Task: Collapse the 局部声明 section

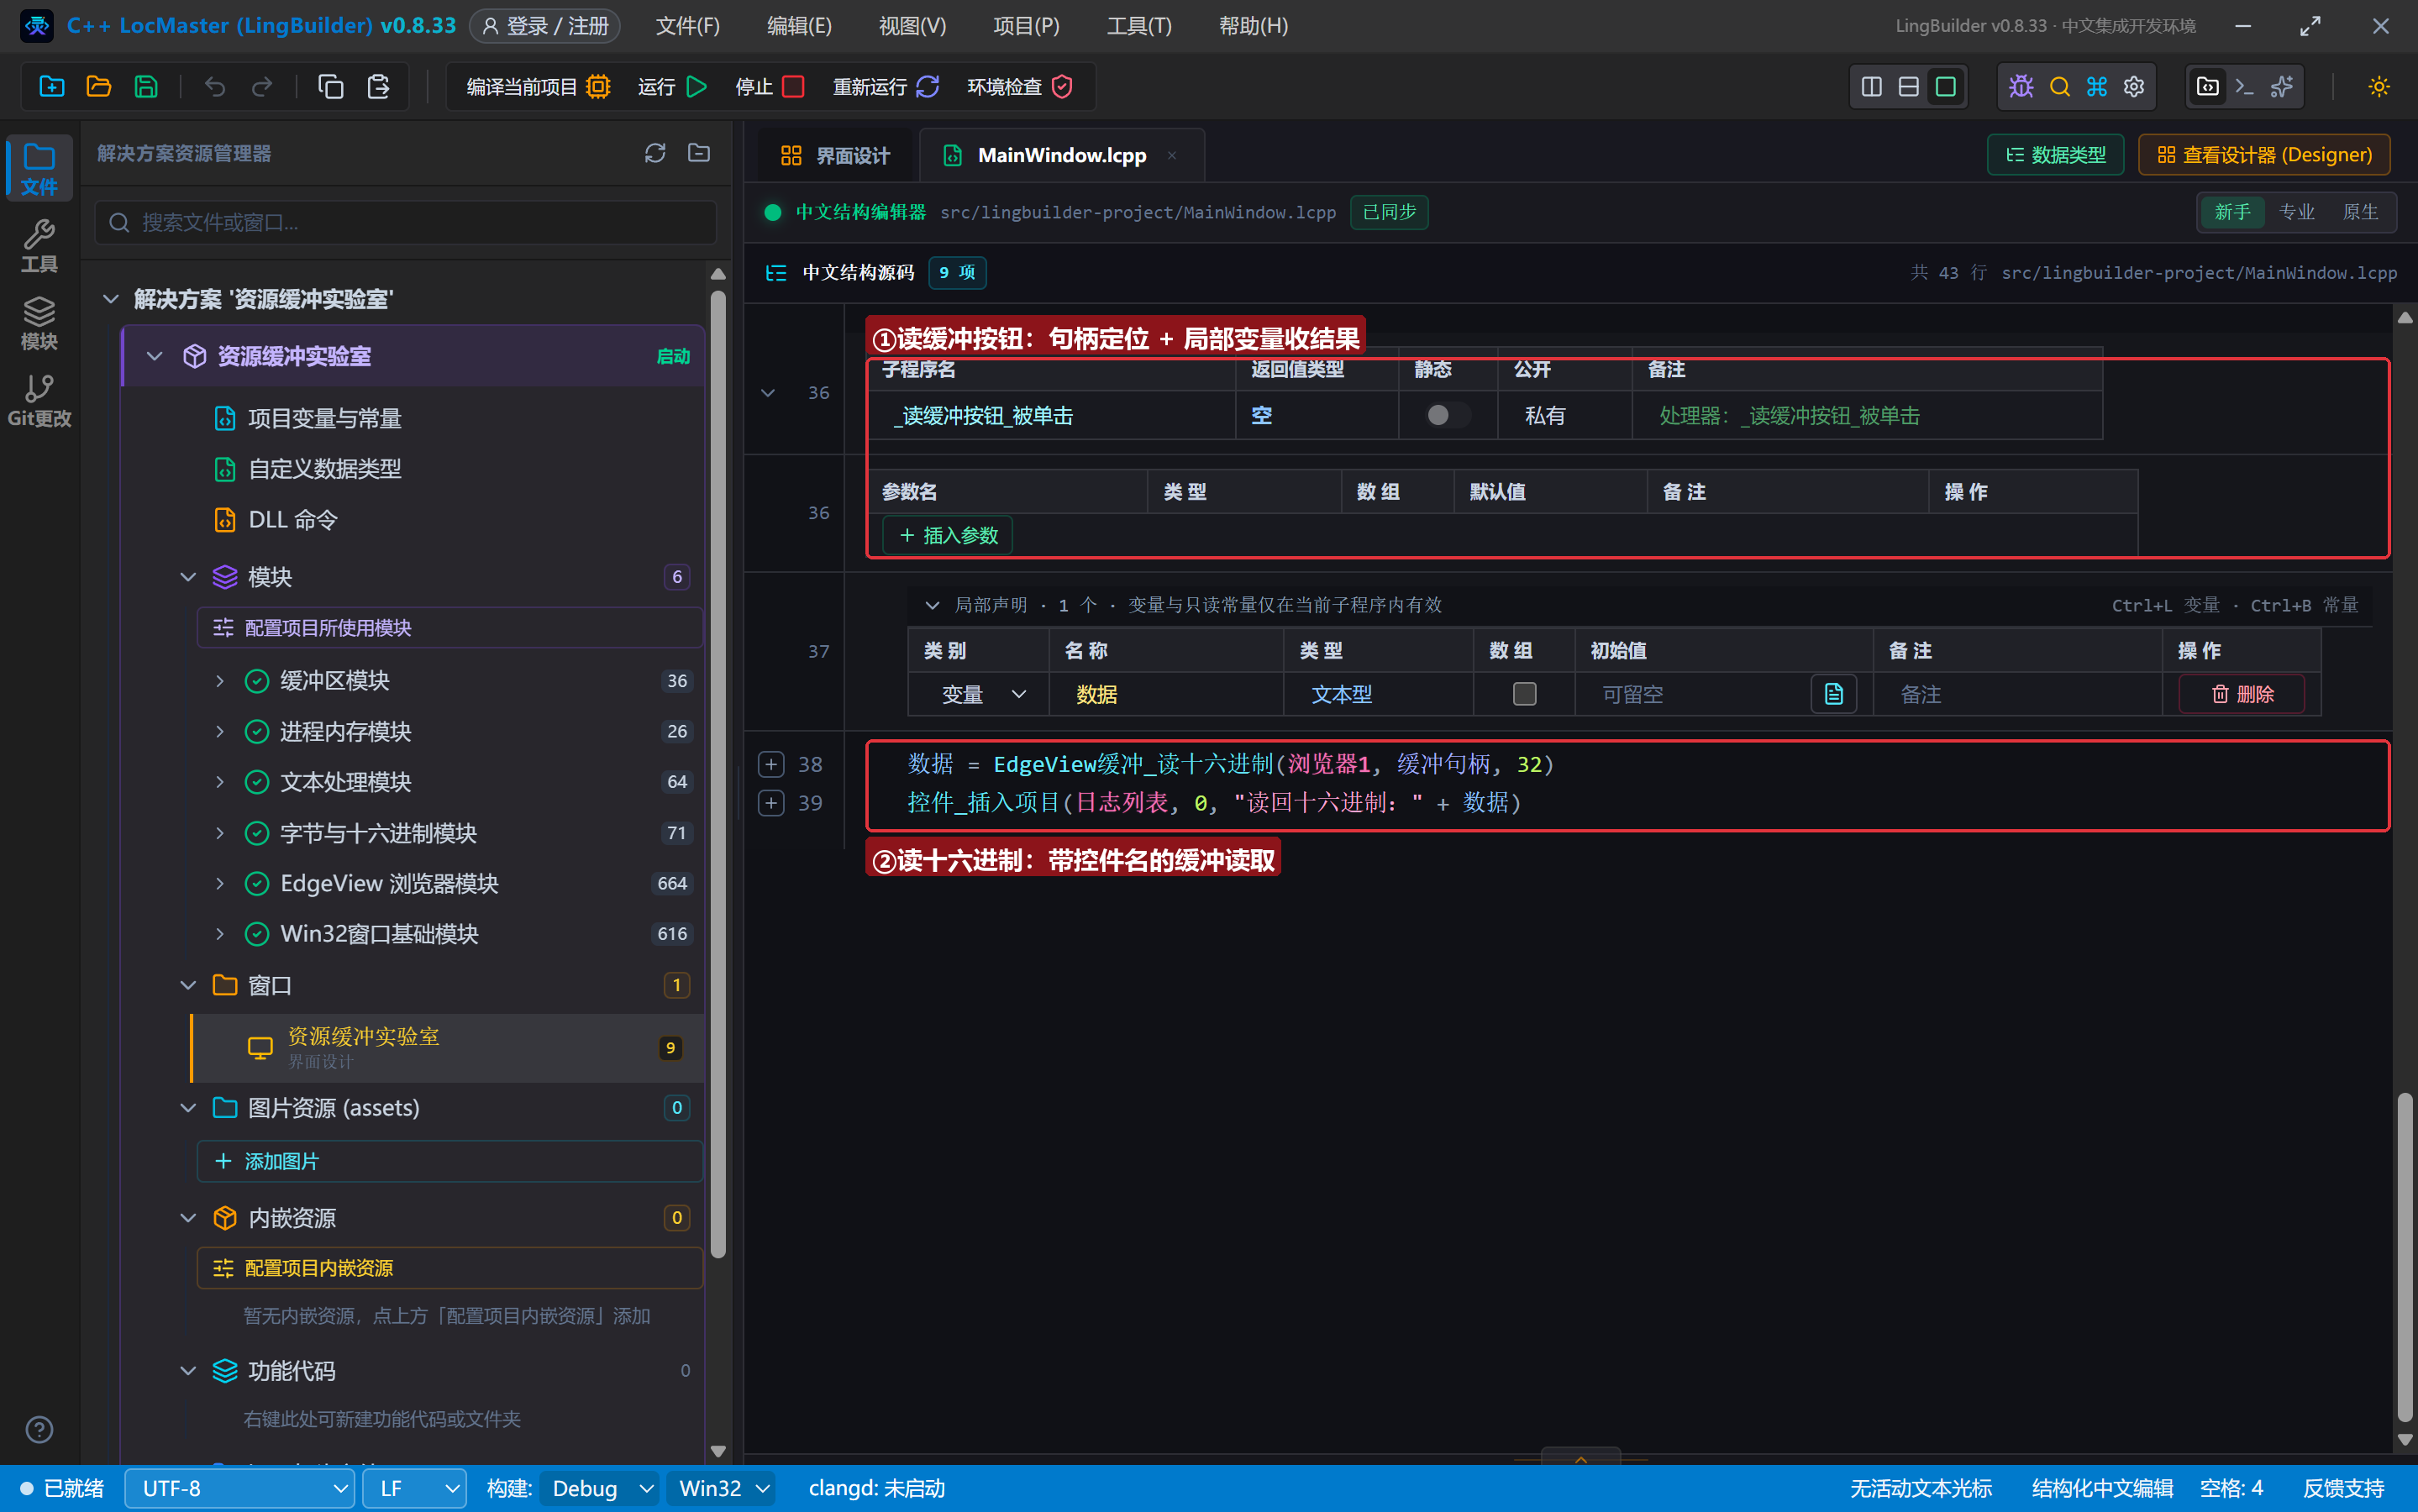Action: (932, 605)
